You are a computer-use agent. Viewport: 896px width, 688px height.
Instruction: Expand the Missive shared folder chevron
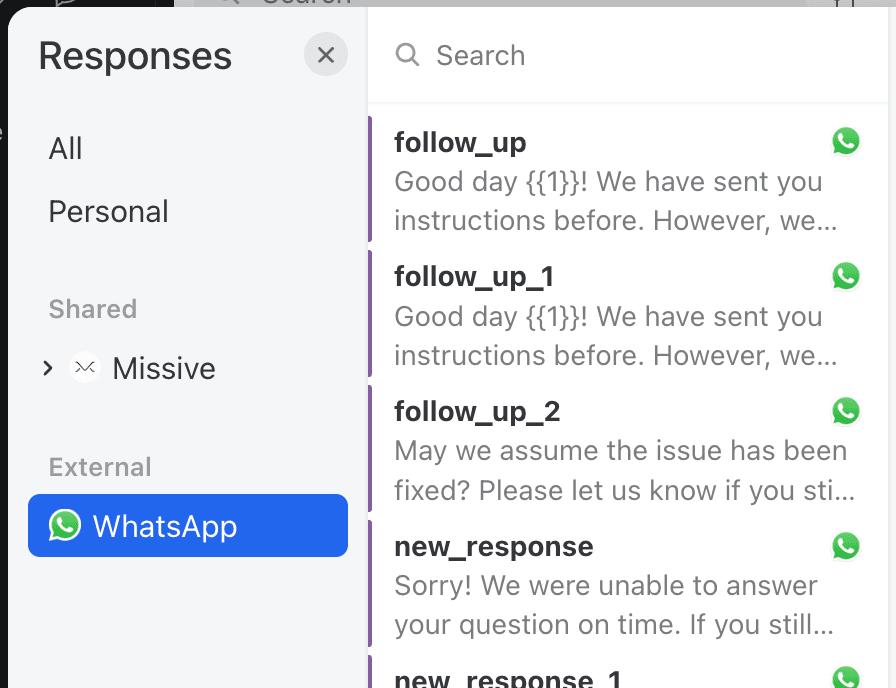click(48, 369)
